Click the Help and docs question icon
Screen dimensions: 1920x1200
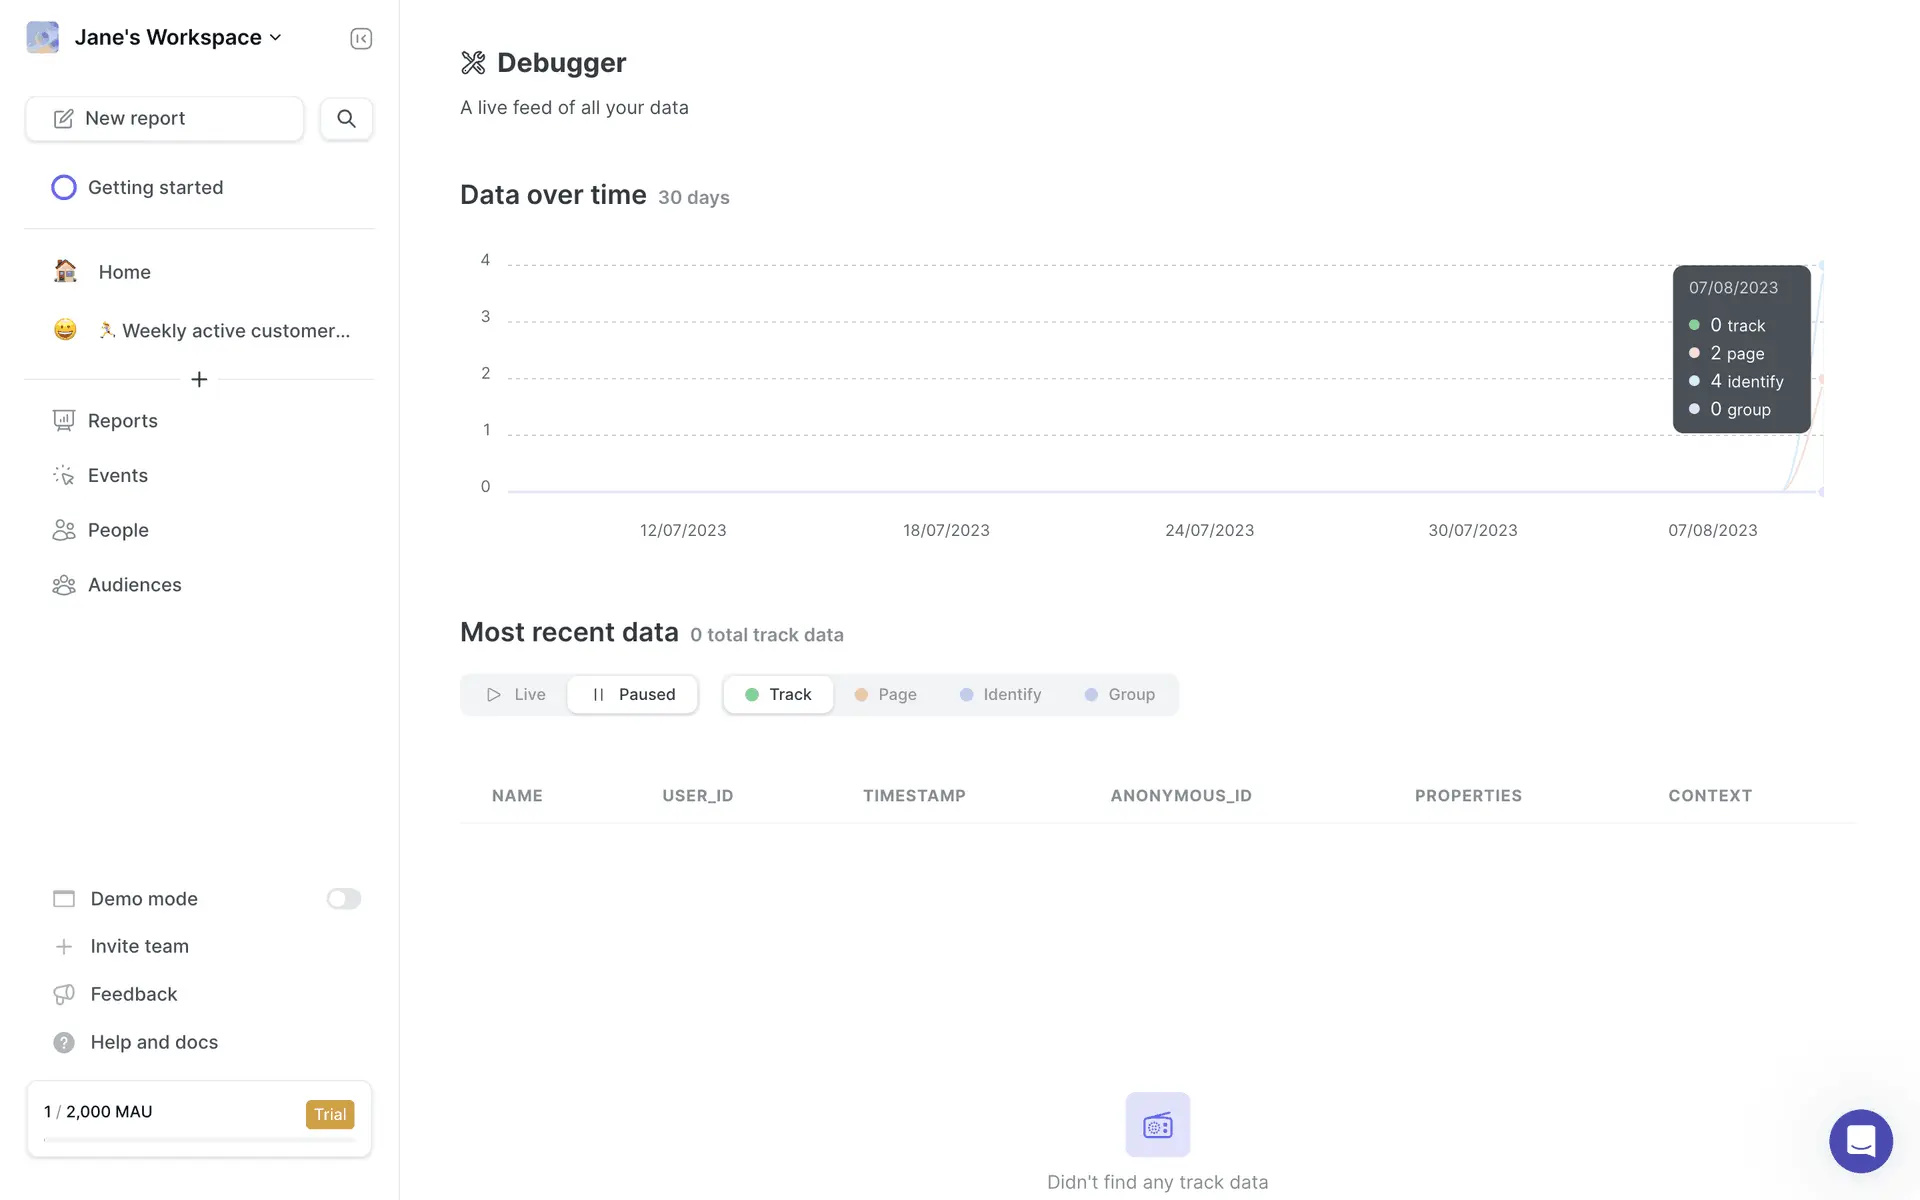[64, 1042]
